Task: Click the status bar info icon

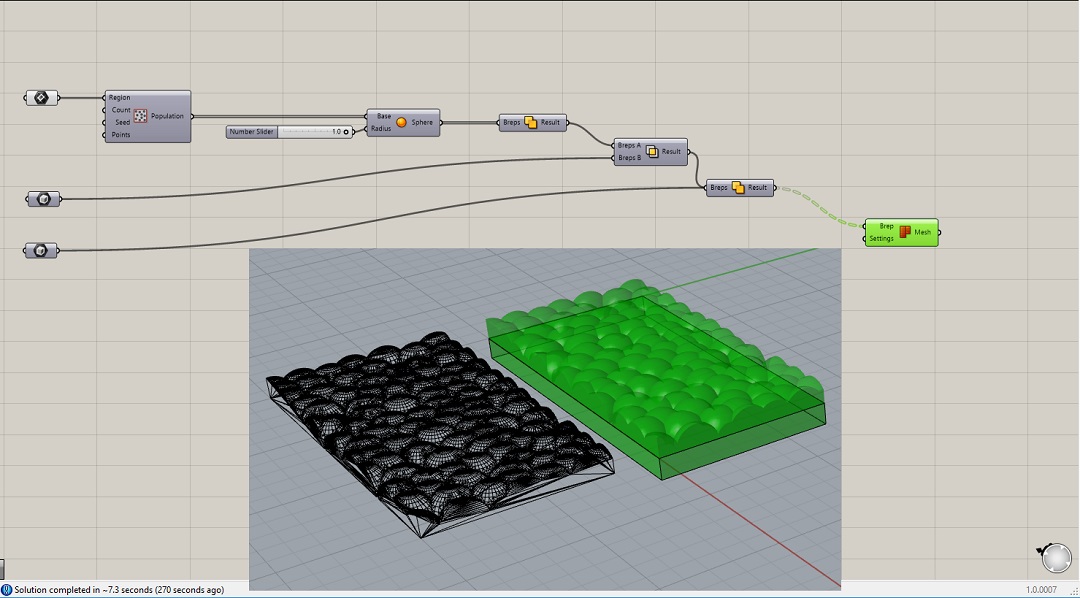Action: tap(6, 590)
